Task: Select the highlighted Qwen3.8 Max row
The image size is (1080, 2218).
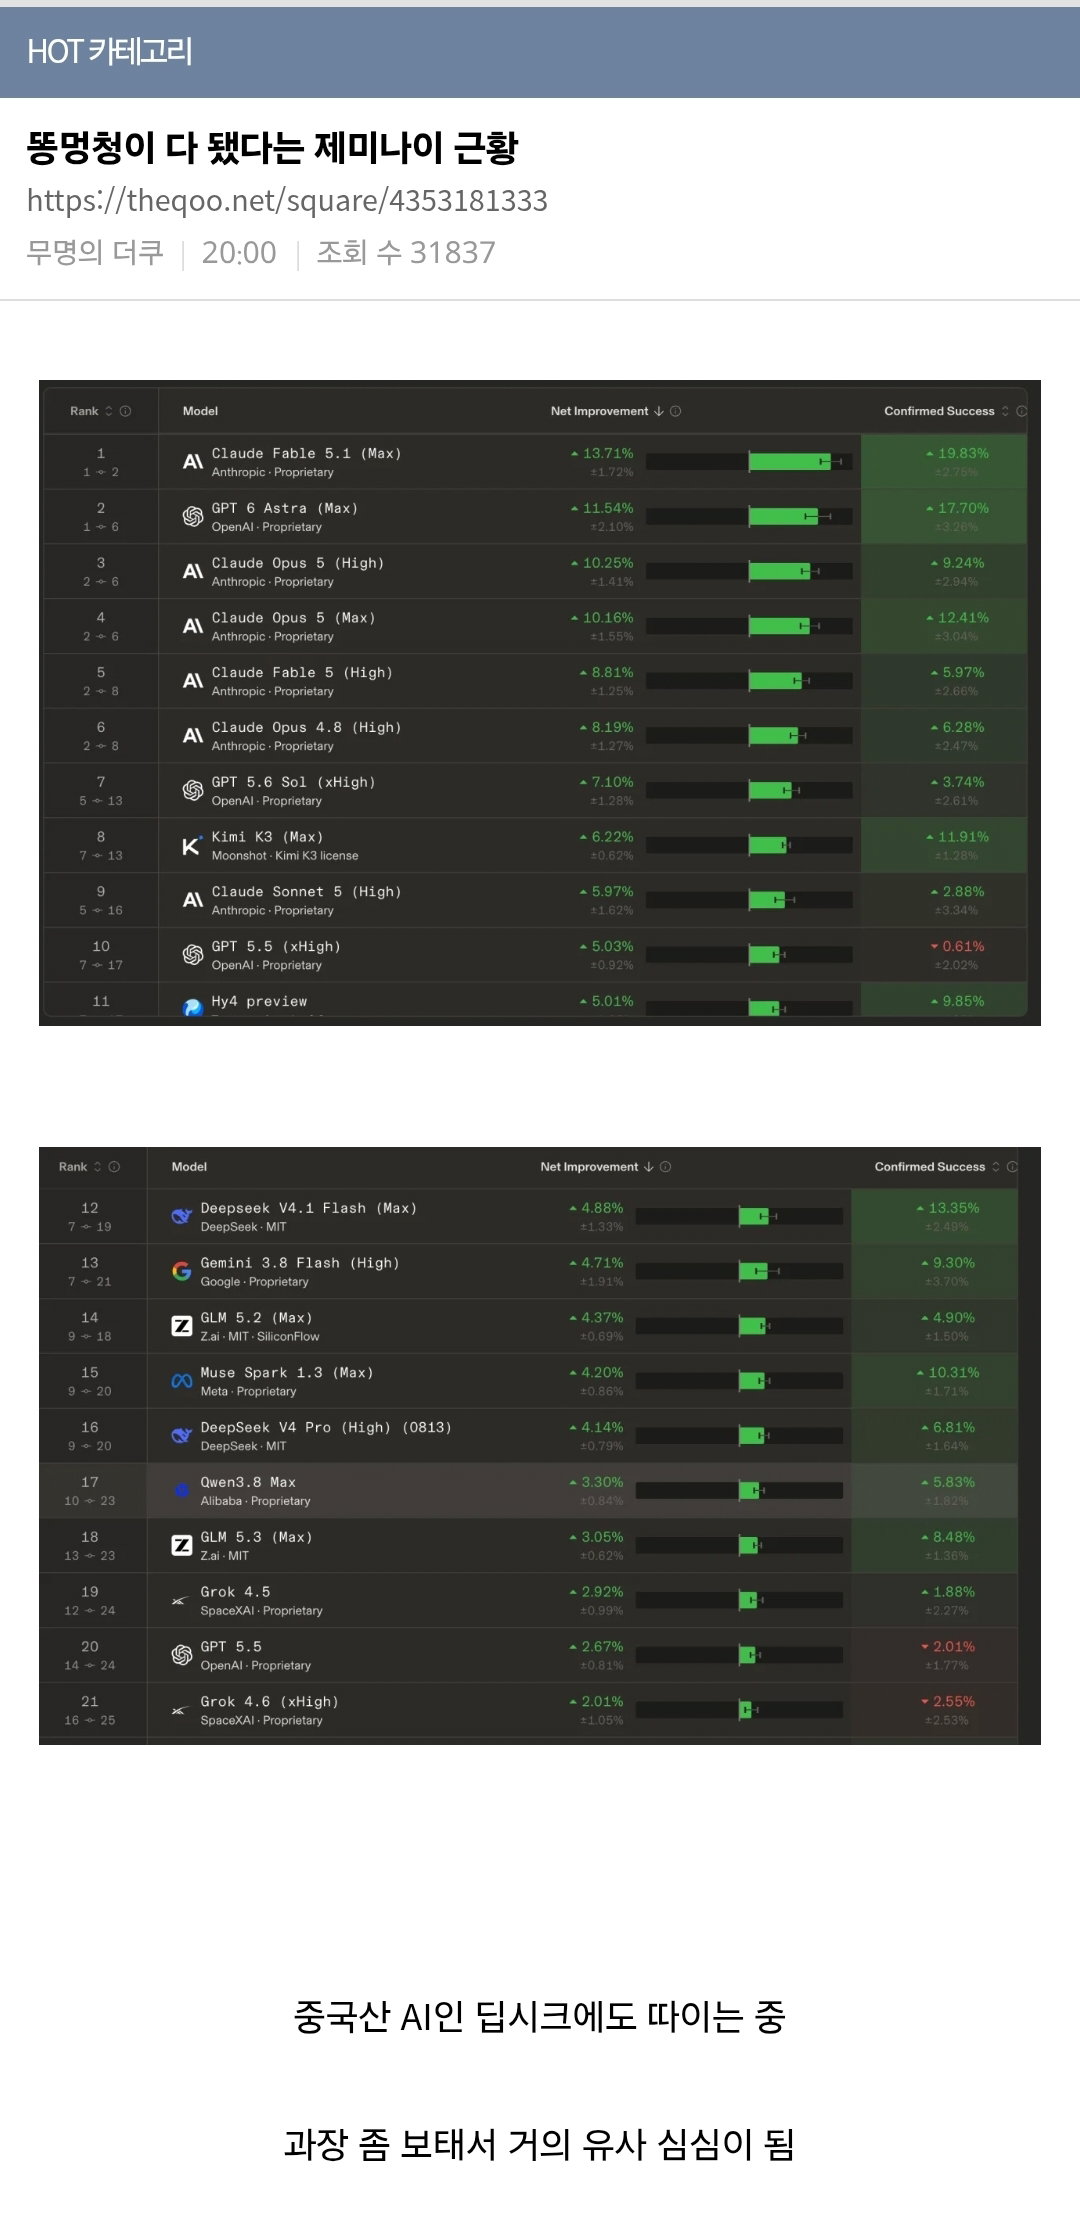Action: tap(528, 1491)
